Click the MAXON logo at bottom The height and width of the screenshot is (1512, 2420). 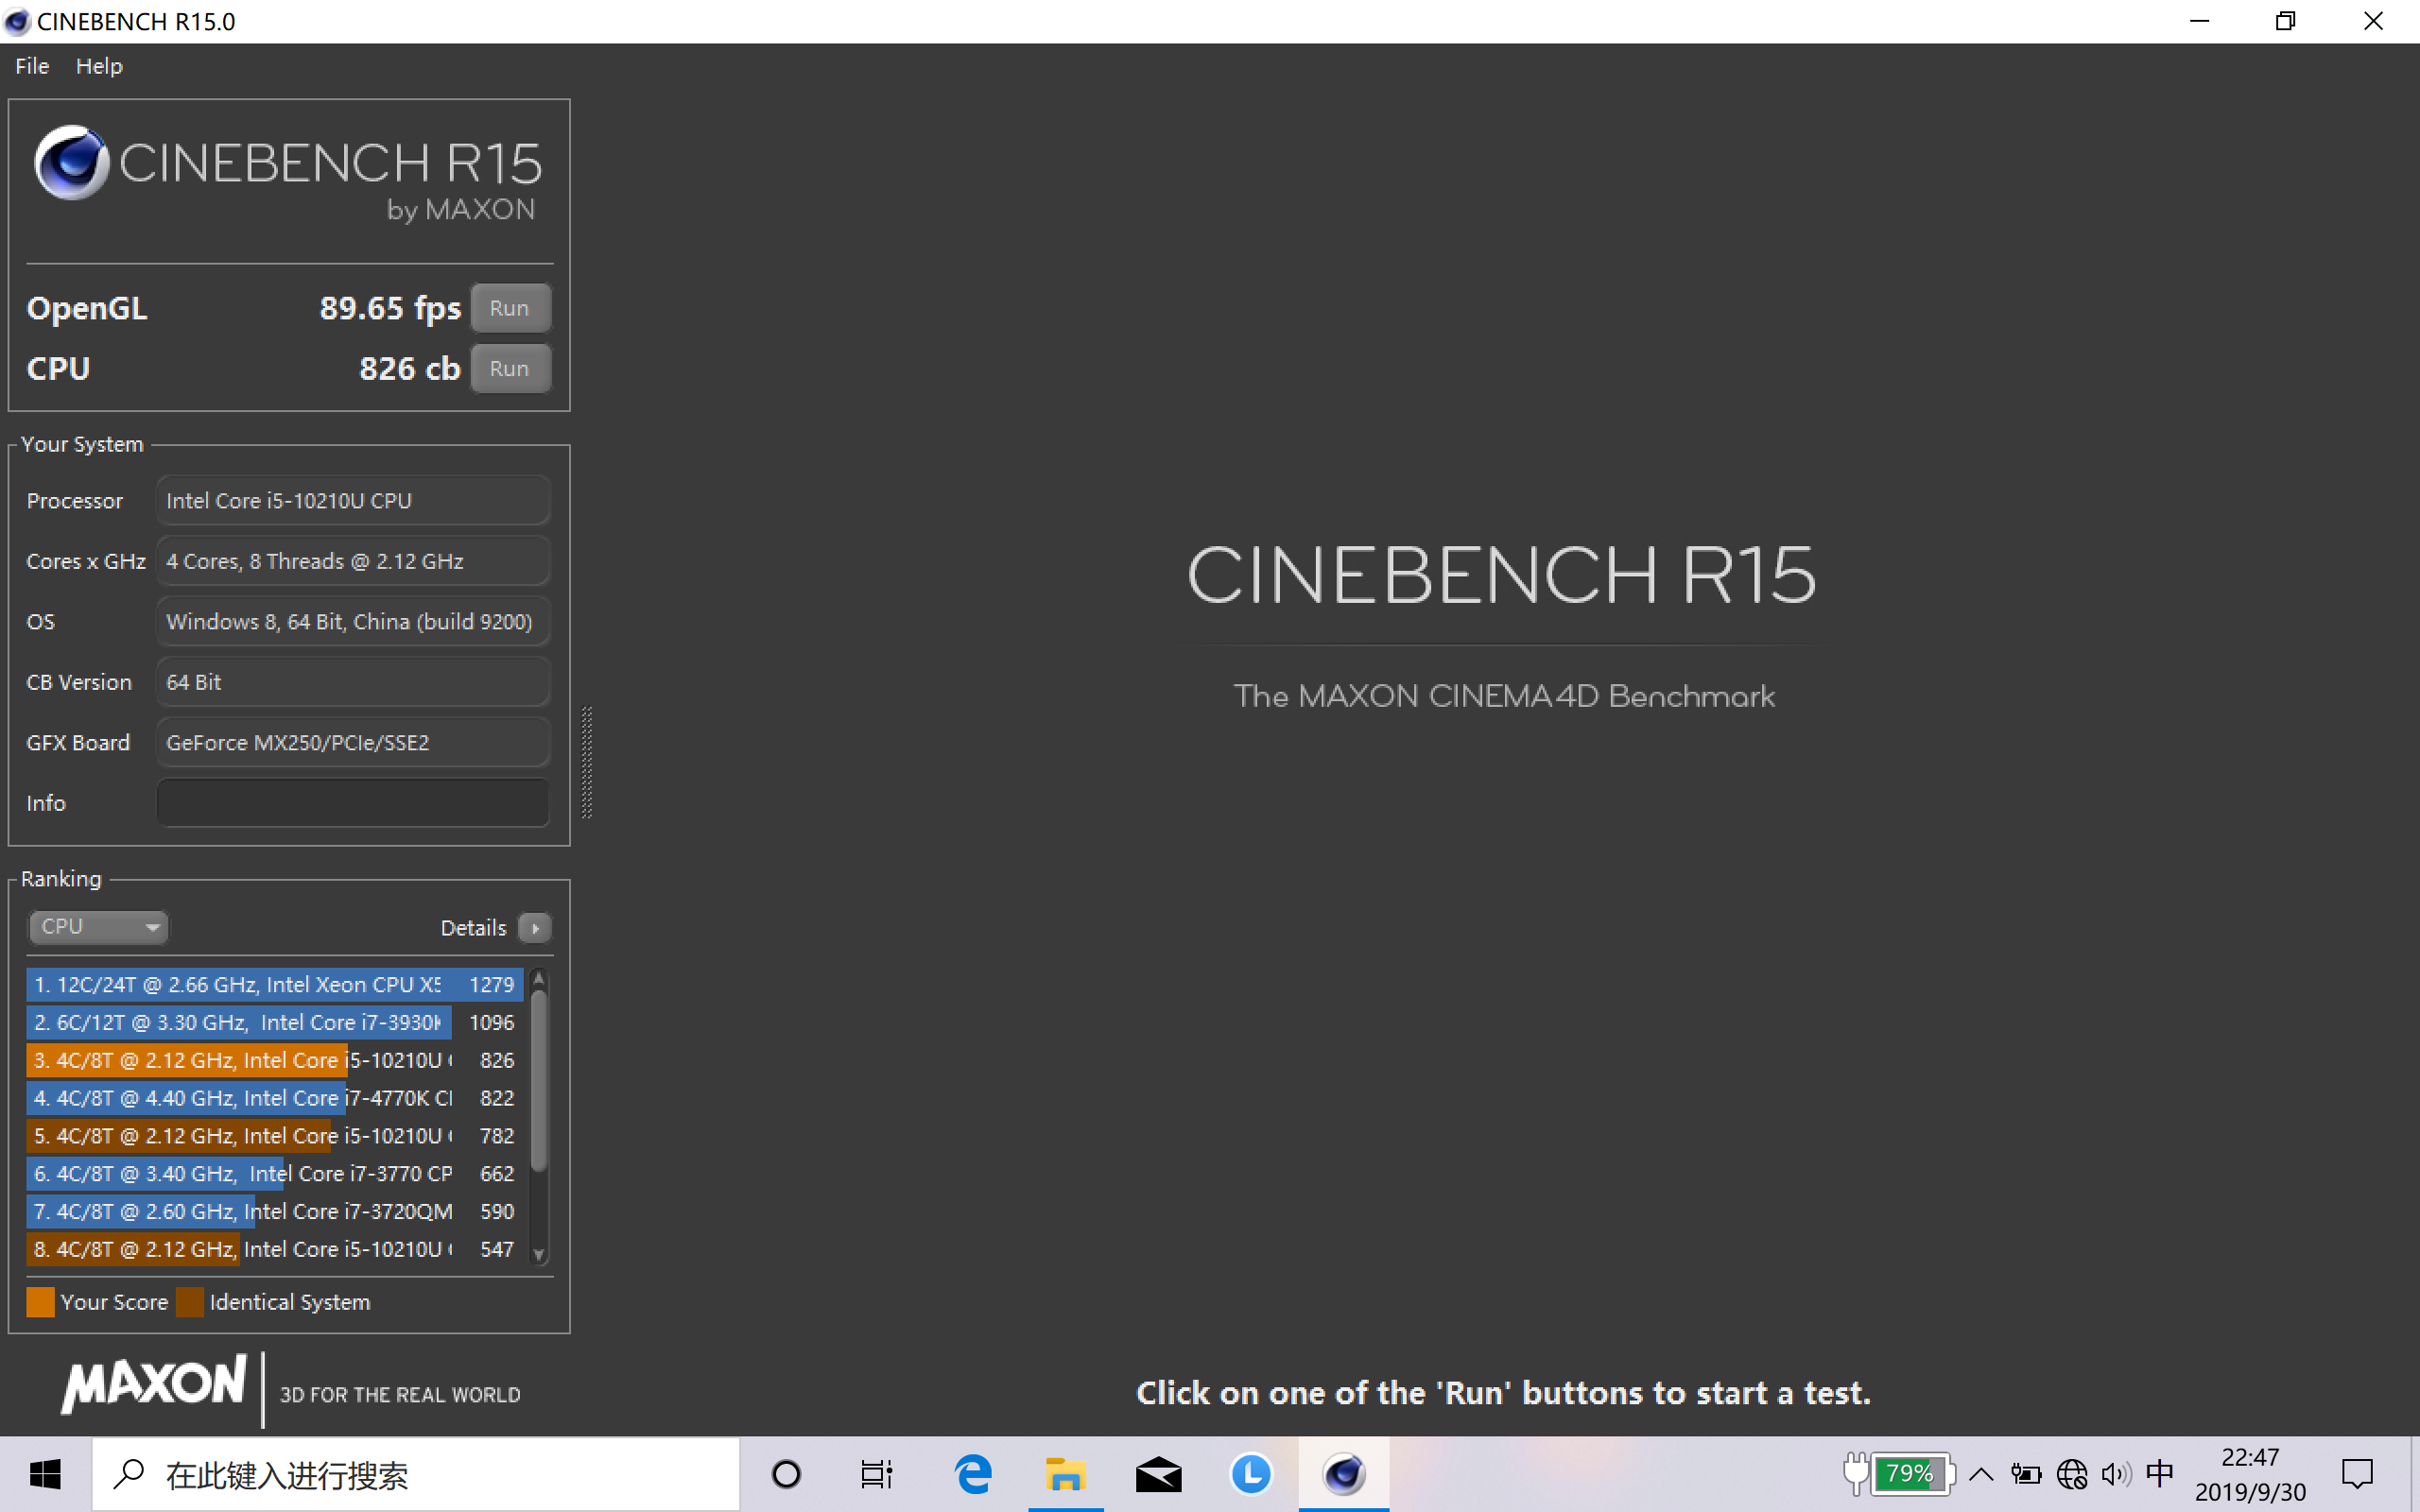154,1385
